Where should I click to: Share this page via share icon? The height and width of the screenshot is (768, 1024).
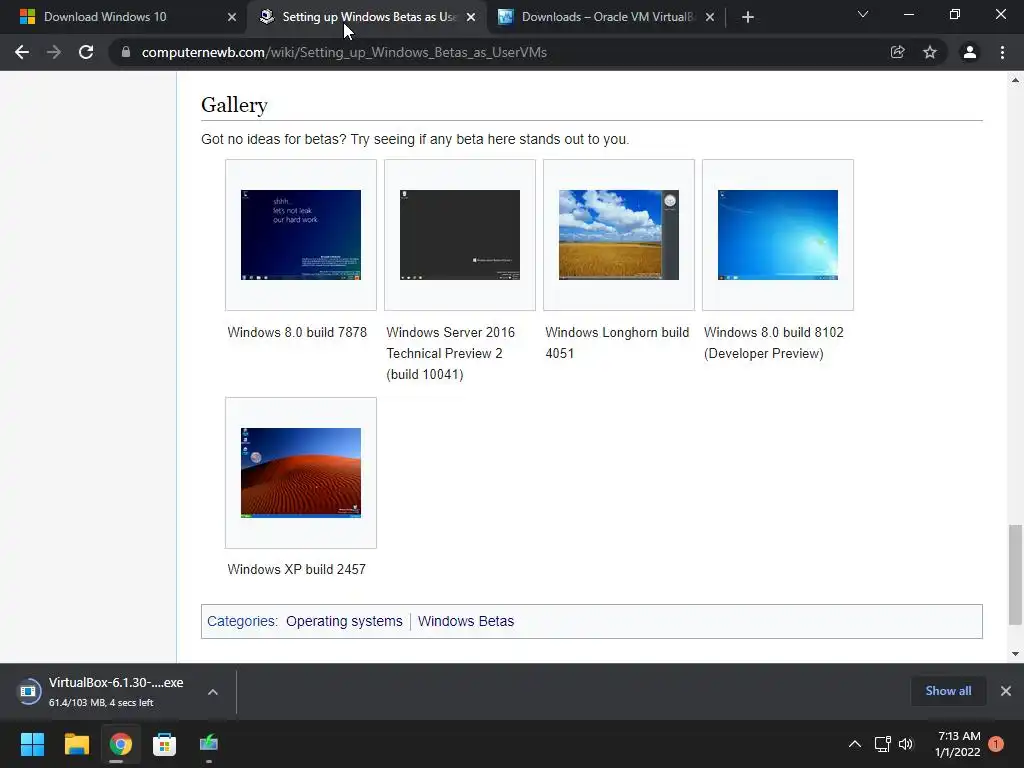coord(897,52)
